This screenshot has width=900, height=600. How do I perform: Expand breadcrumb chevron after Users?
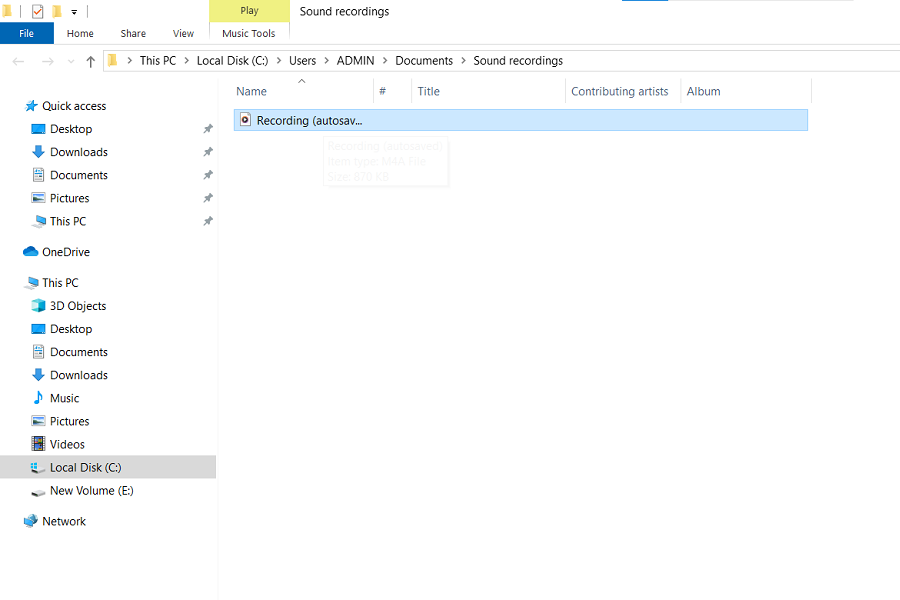point(326,61)
